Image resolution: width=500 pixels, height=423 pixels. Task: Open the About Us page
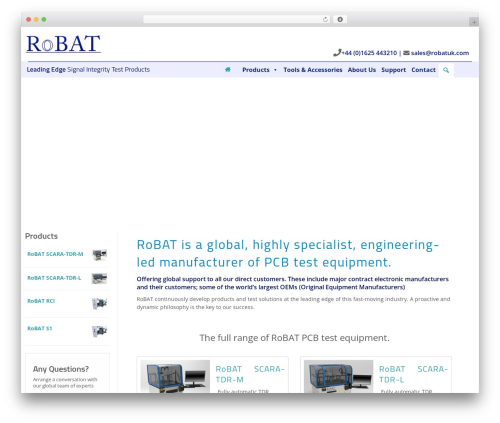362,70
